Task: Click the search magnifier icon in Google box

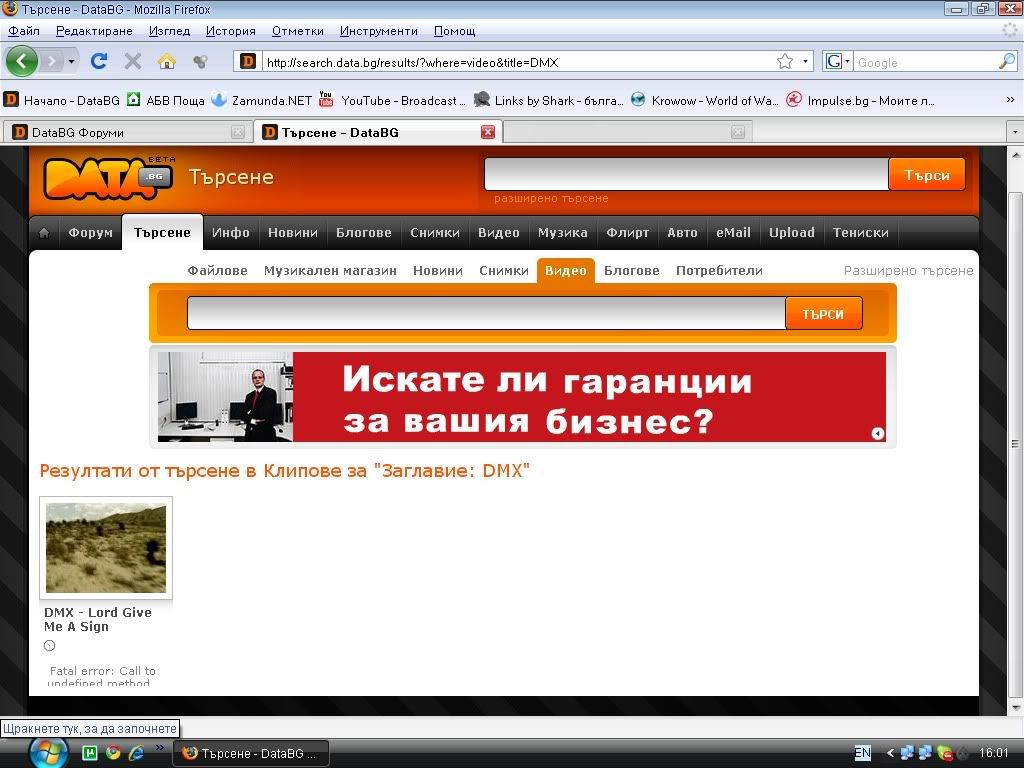Action: coord(1006,61)
